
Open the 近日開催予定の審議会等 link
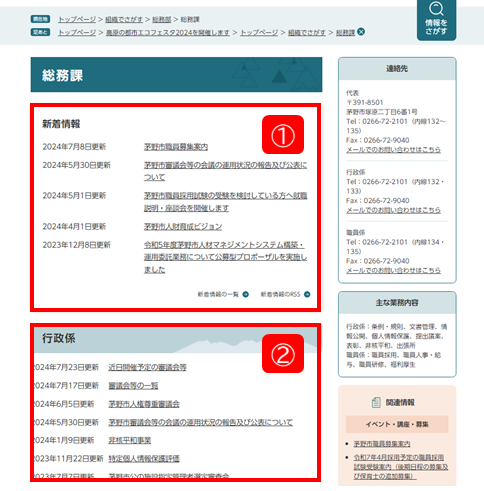[x=147, y=367]
